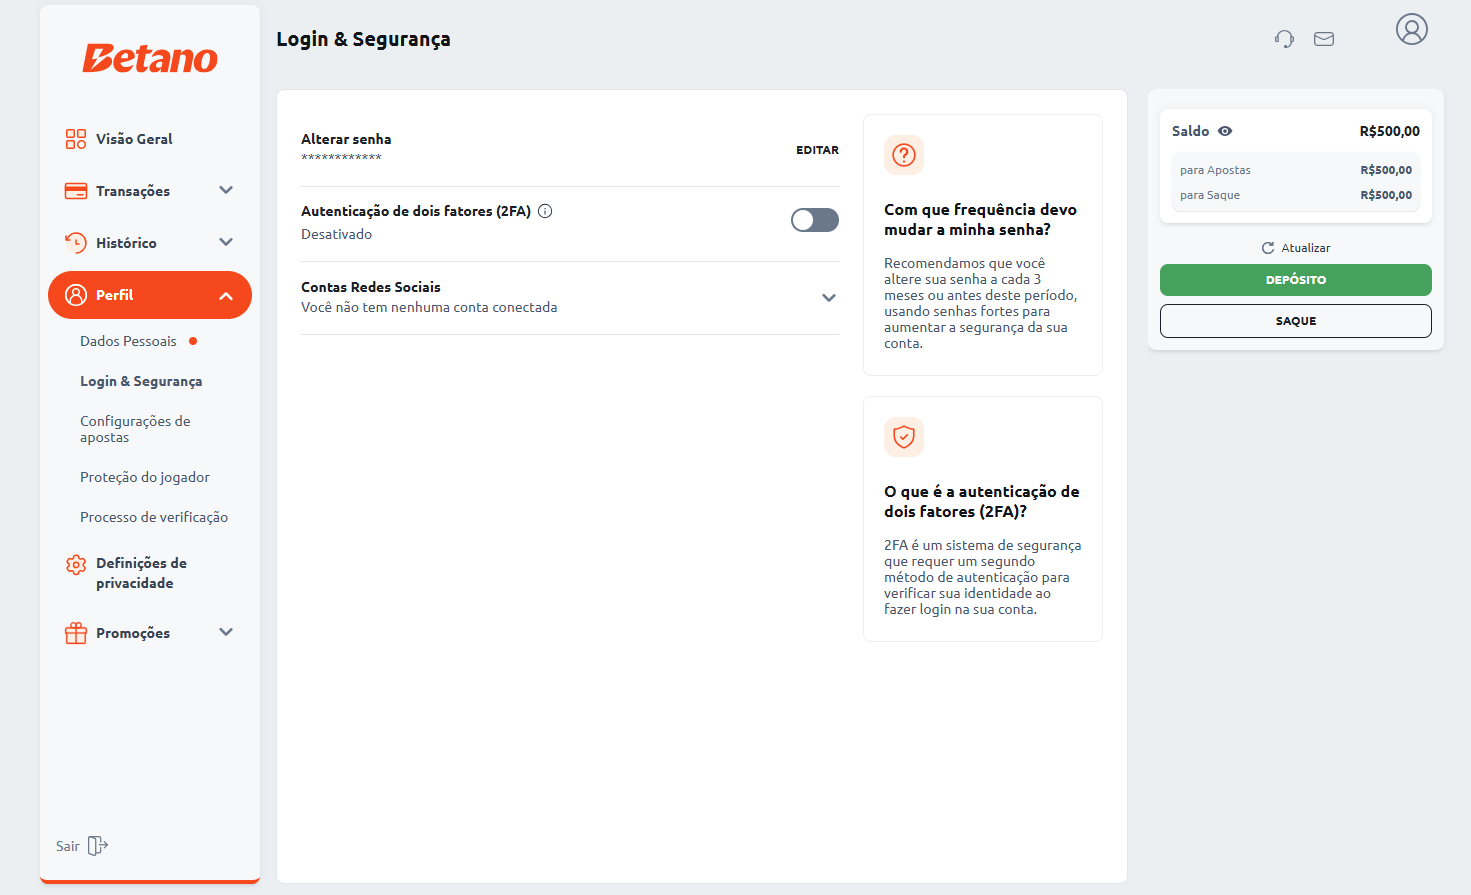This screenshot has width=1471, height=895.
Task: Expand Contas Redes Sociais section
Action: pos(828,298)
